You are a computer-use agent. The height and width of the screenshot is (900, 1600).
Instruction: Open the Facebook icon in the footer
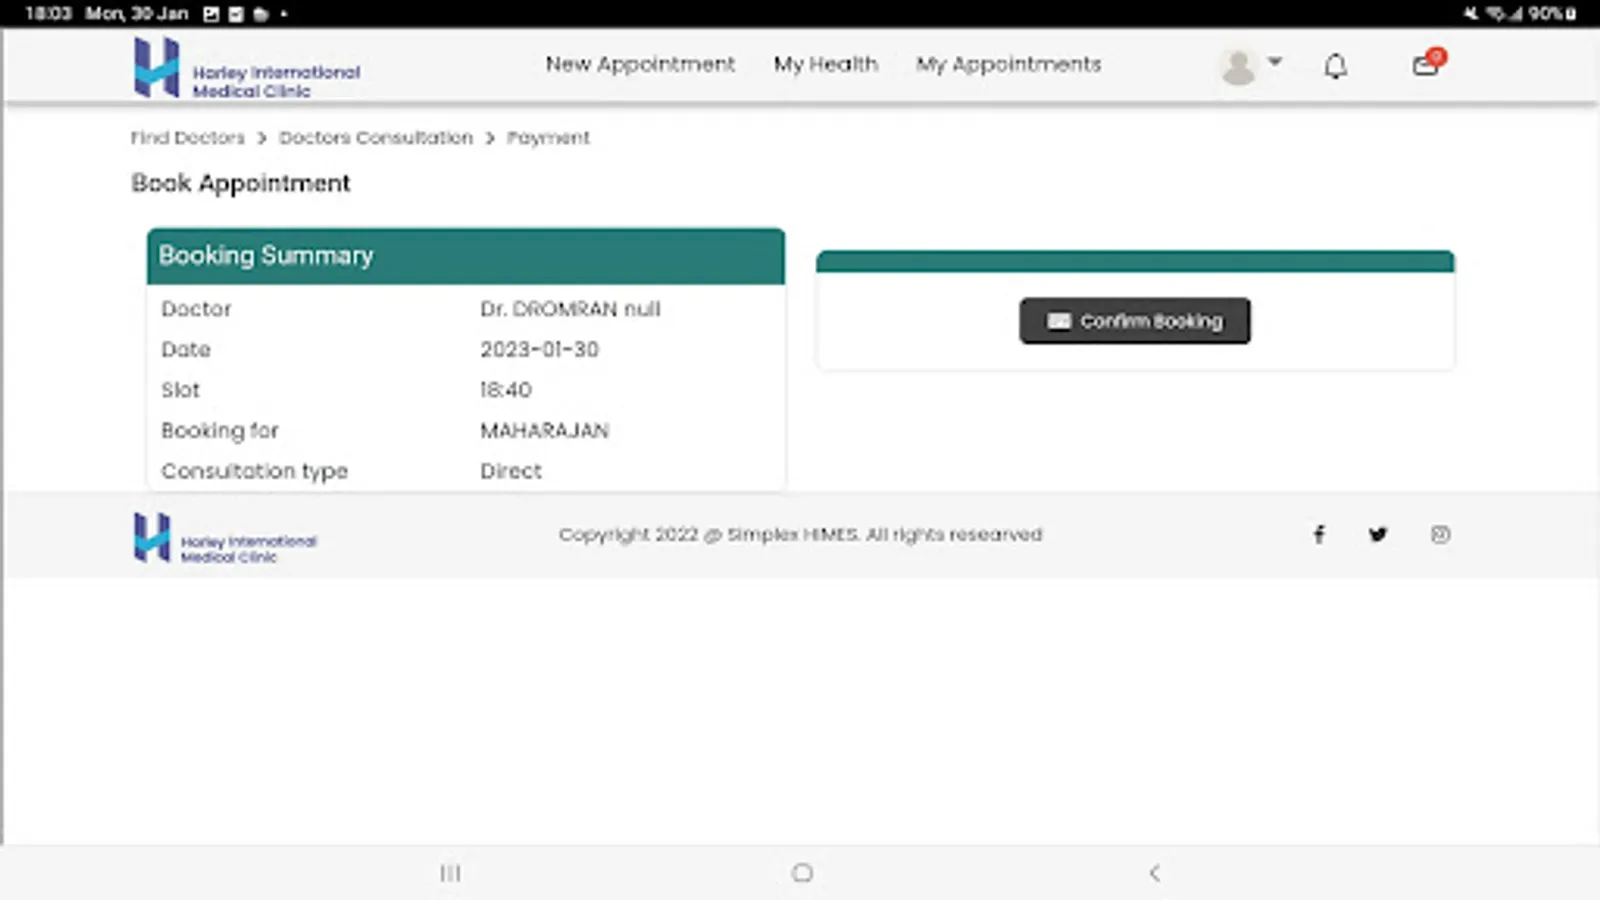[x=1318, y=534]
